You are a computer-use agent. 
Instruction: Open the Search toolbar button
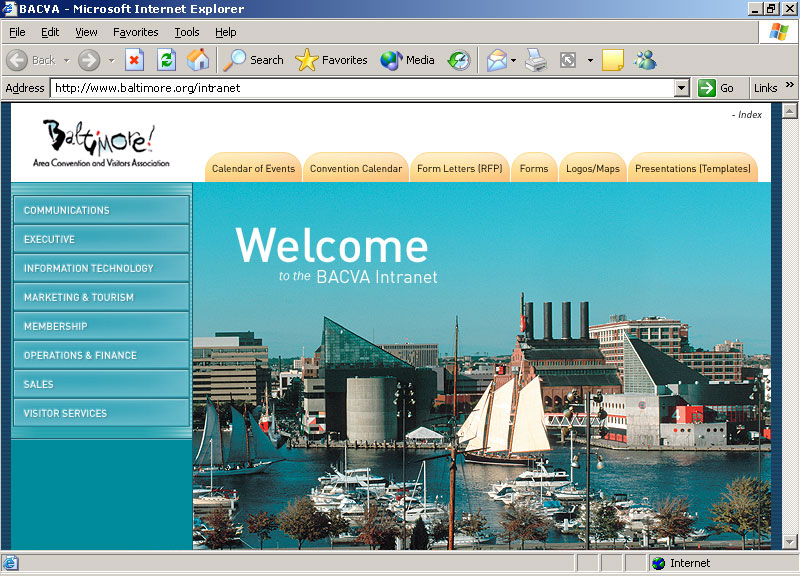point(254,60)
